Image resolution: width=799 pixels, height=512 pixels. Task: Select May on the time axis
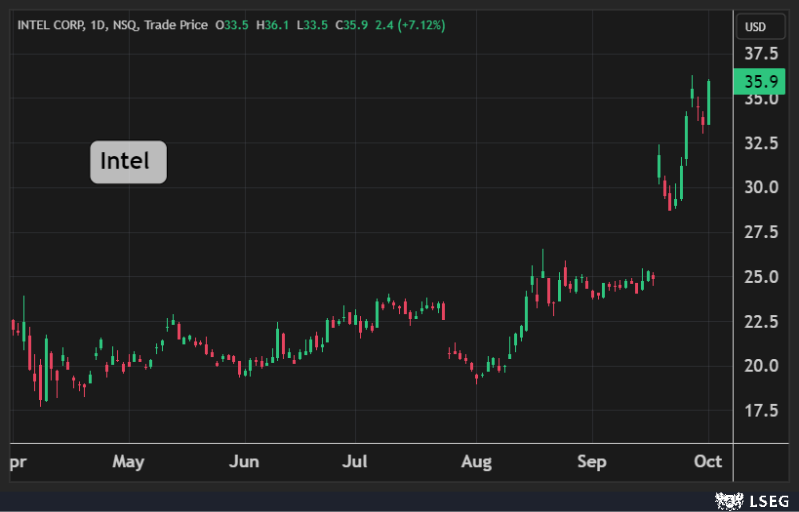(x=129, y=462)
